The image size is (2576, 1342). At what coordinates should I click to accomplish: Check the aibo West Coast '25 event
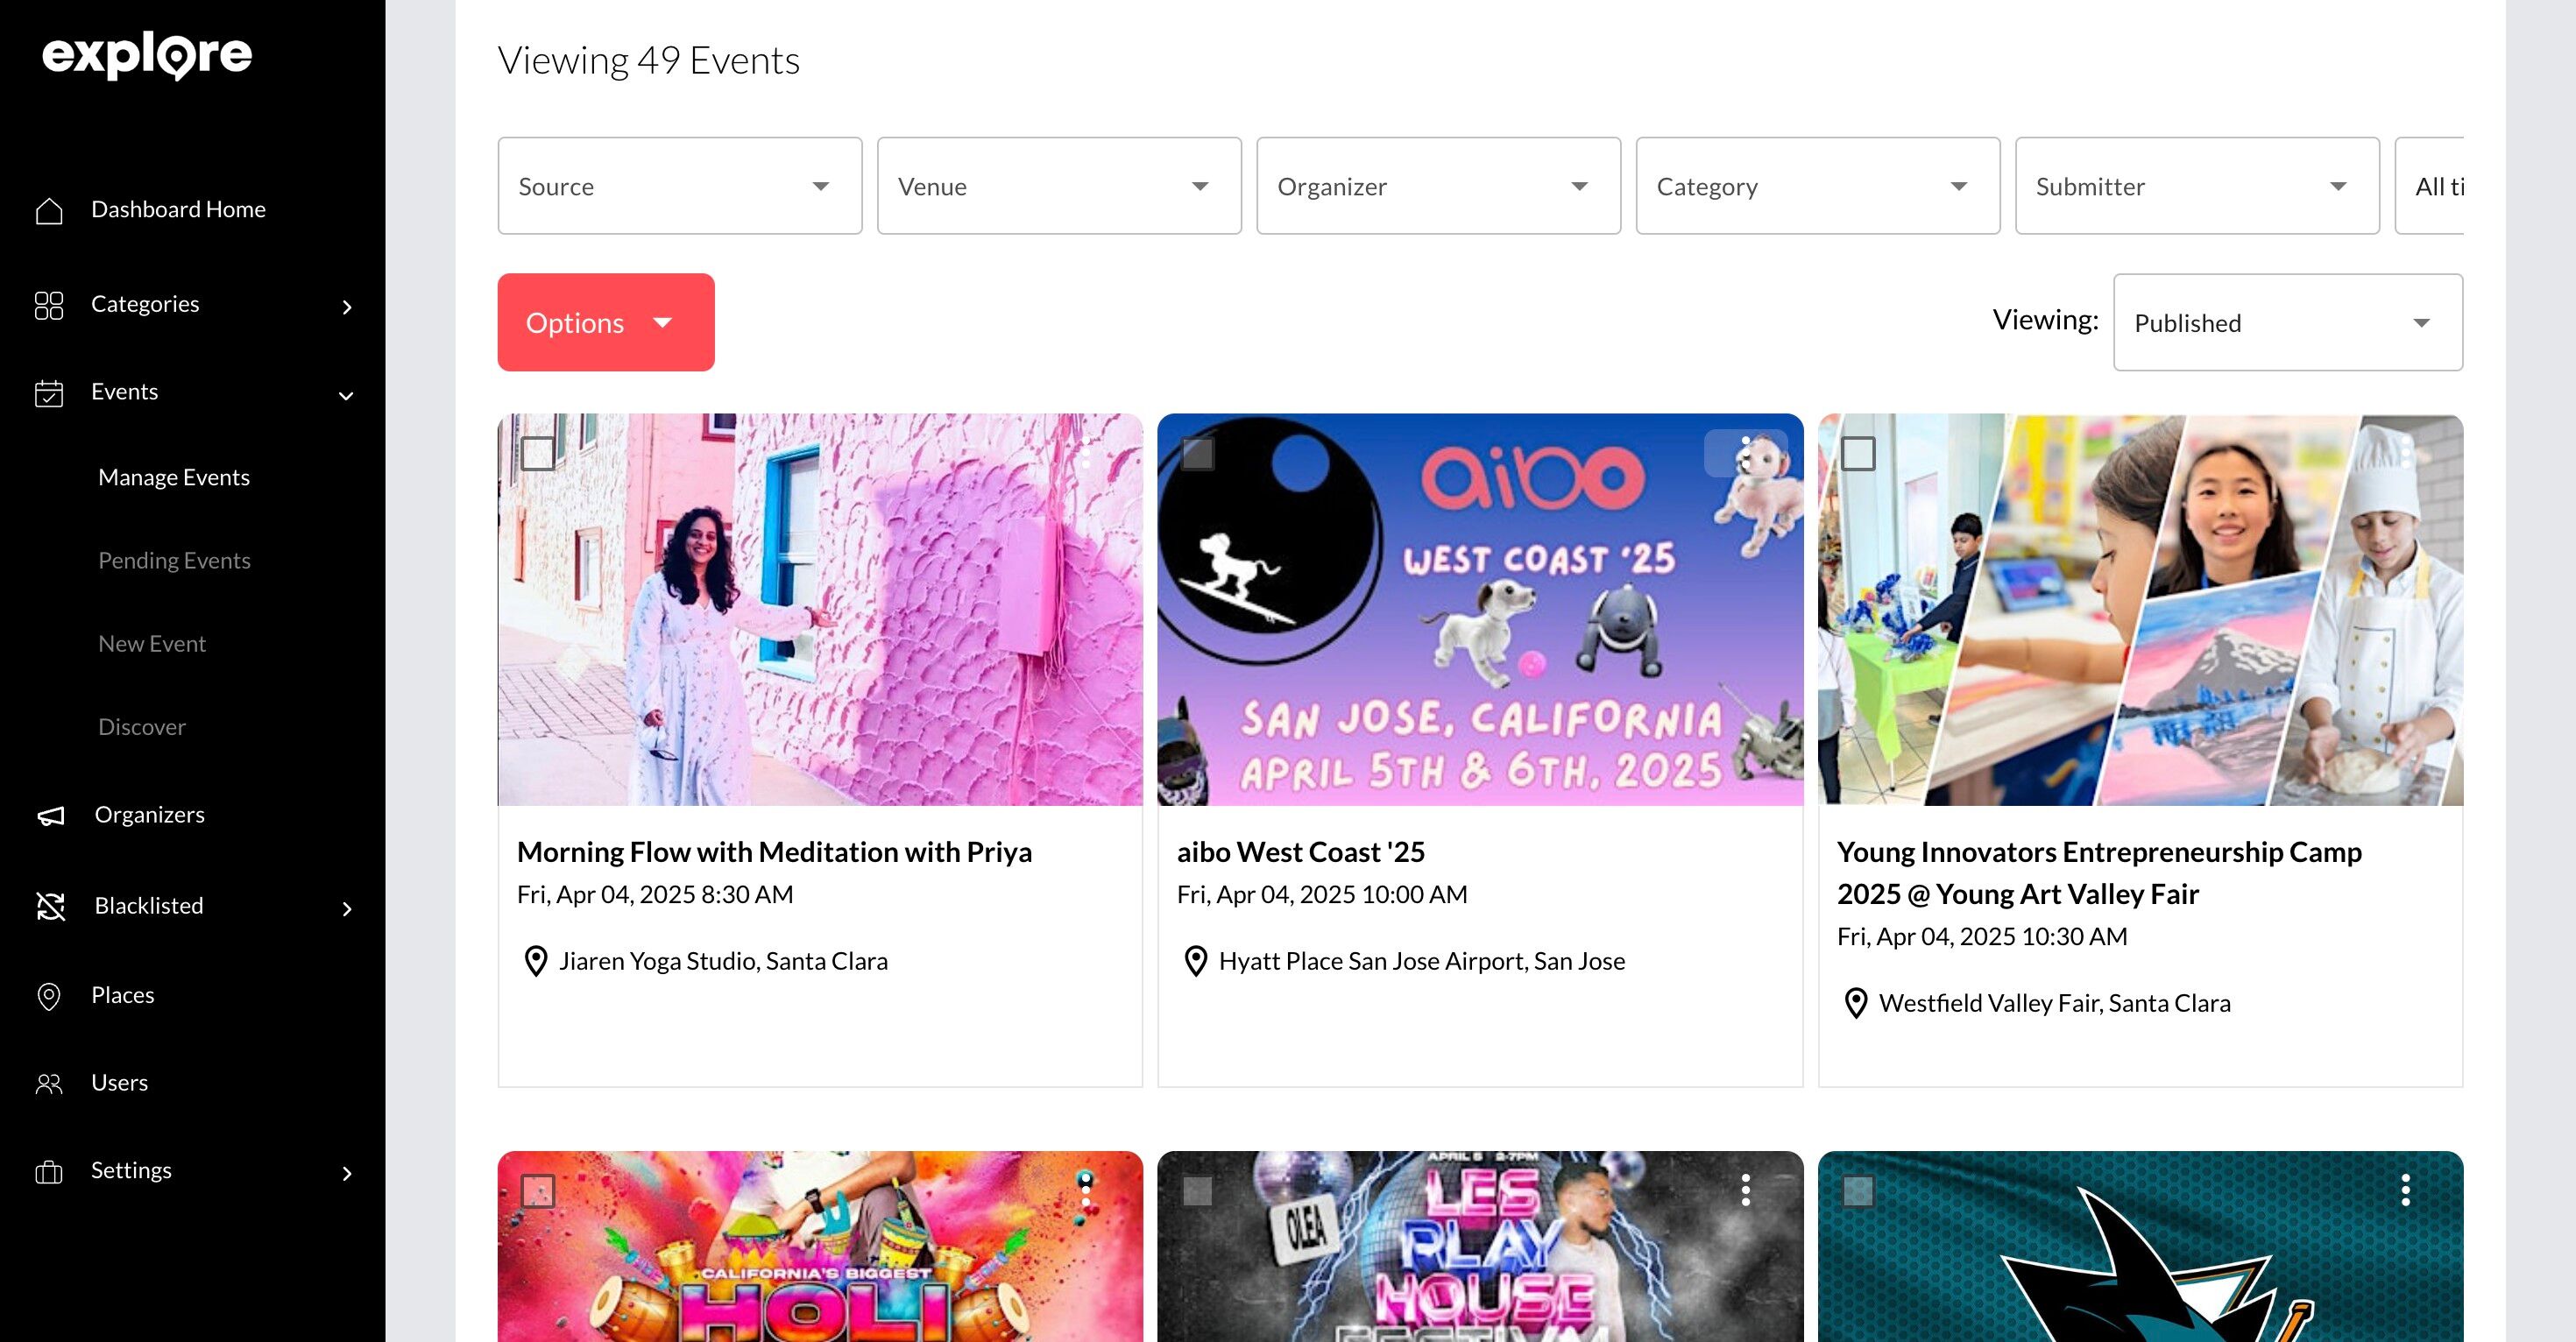click(x=1197, y=453)
